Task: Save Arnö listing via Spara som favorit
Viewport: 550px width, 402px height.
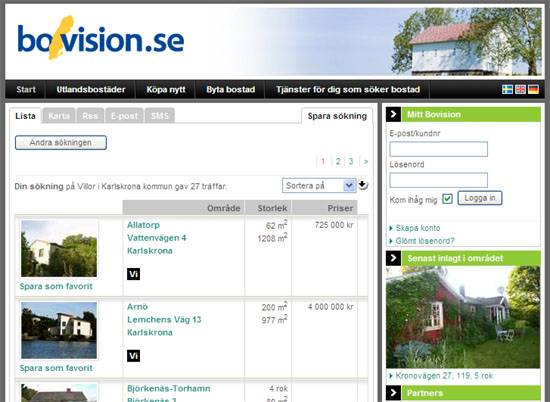Action: click(56, 368)
